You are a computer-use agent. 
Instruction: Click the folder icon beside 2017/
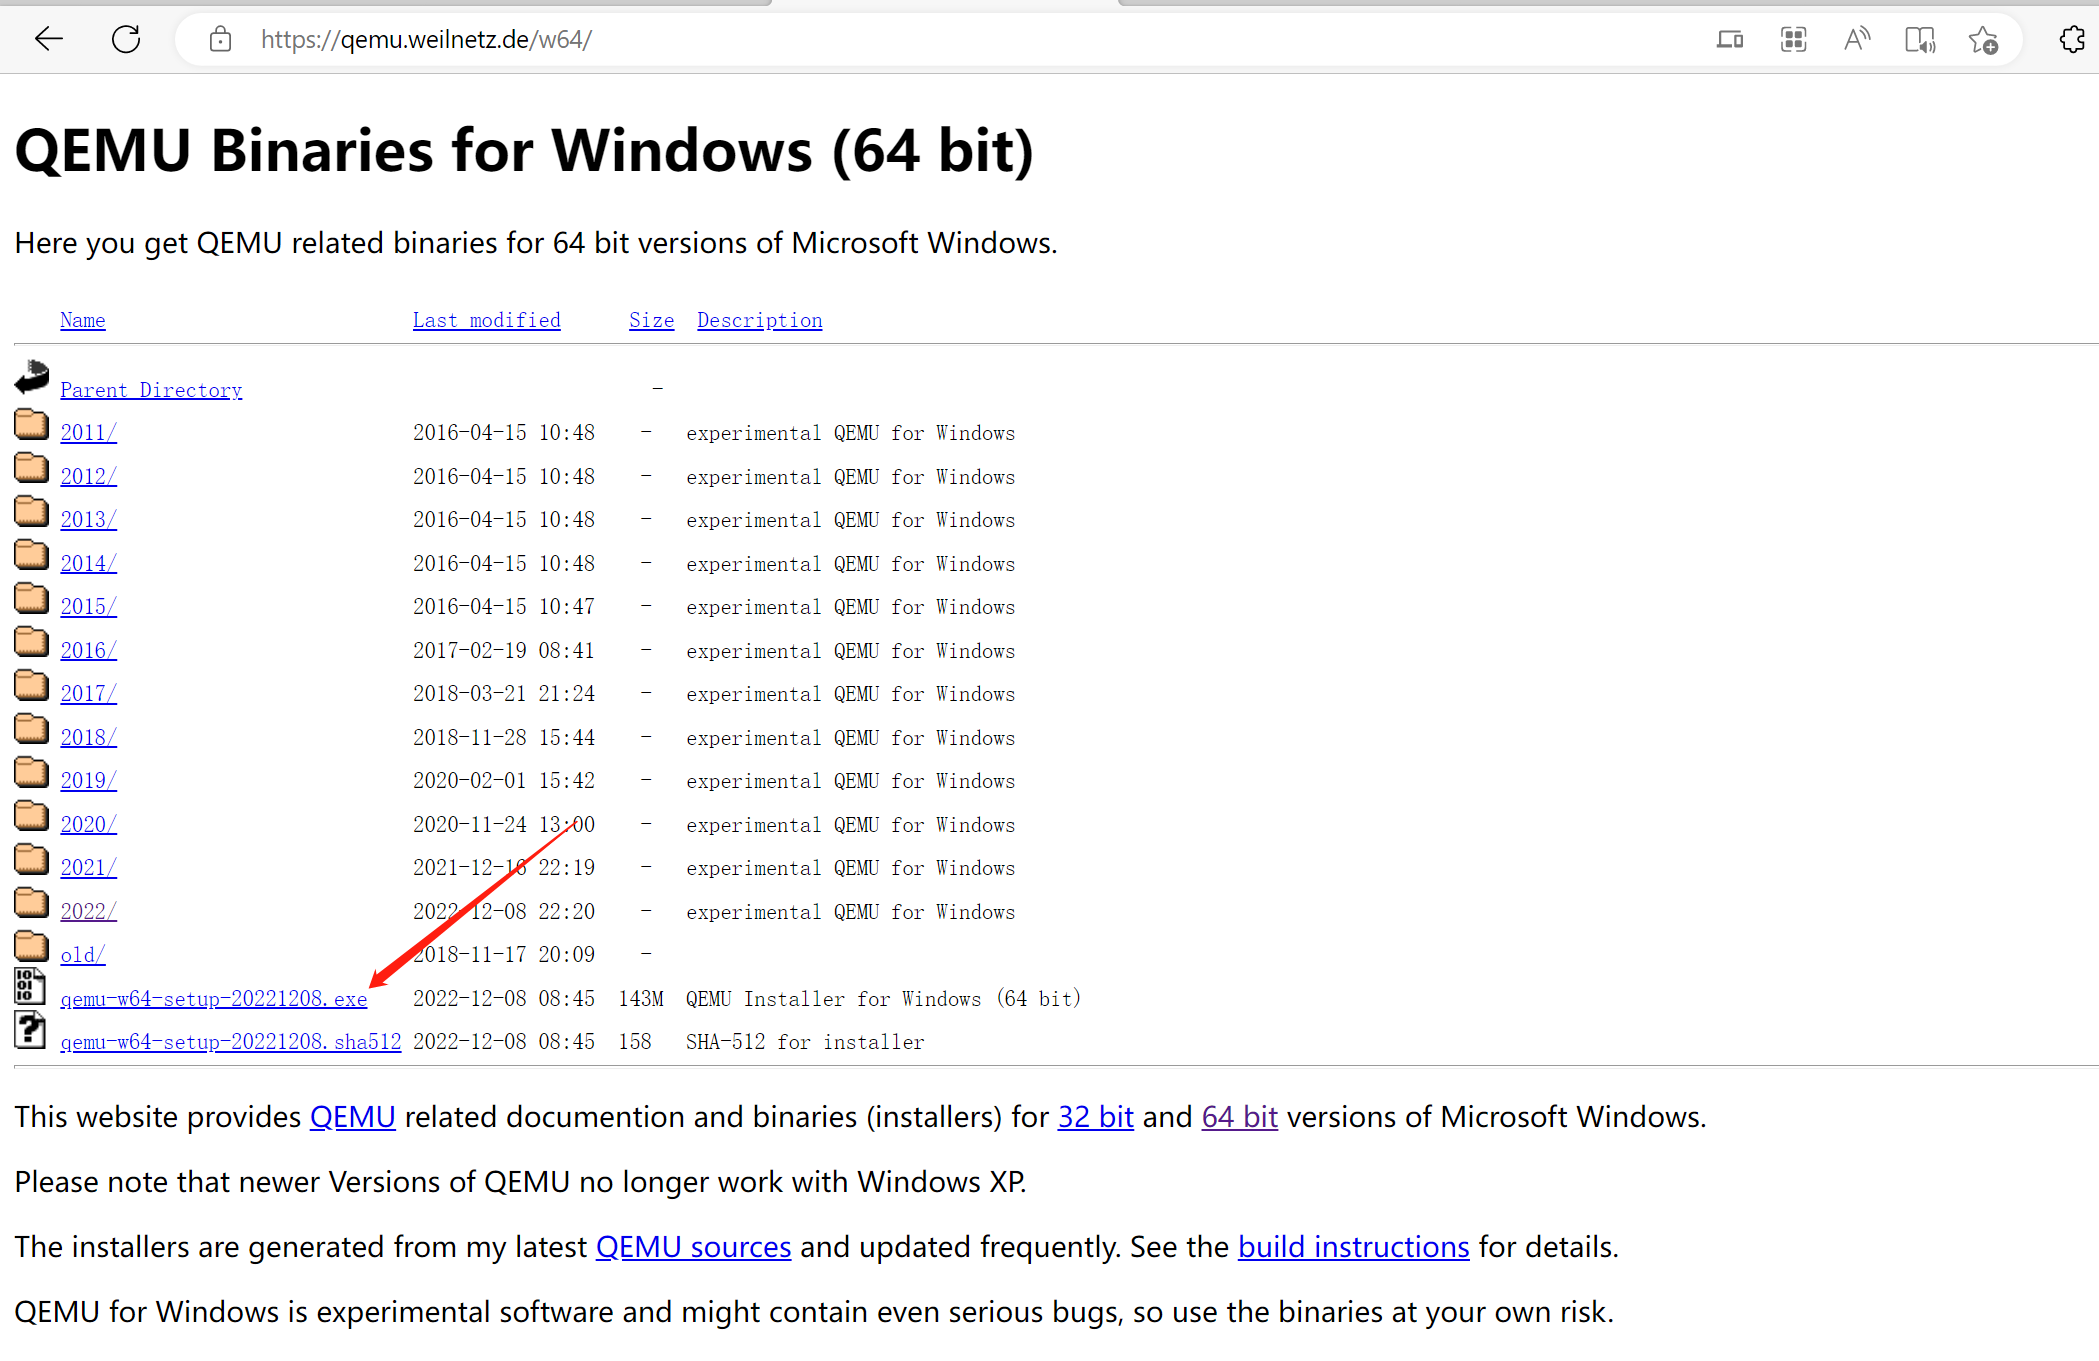(31, 685)
